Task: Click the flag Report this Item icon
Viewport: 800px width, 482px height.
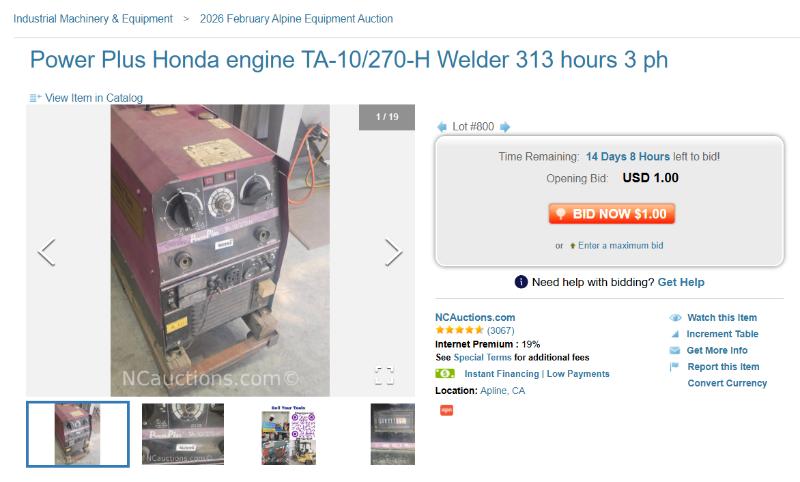Action: tap(674, 367)
